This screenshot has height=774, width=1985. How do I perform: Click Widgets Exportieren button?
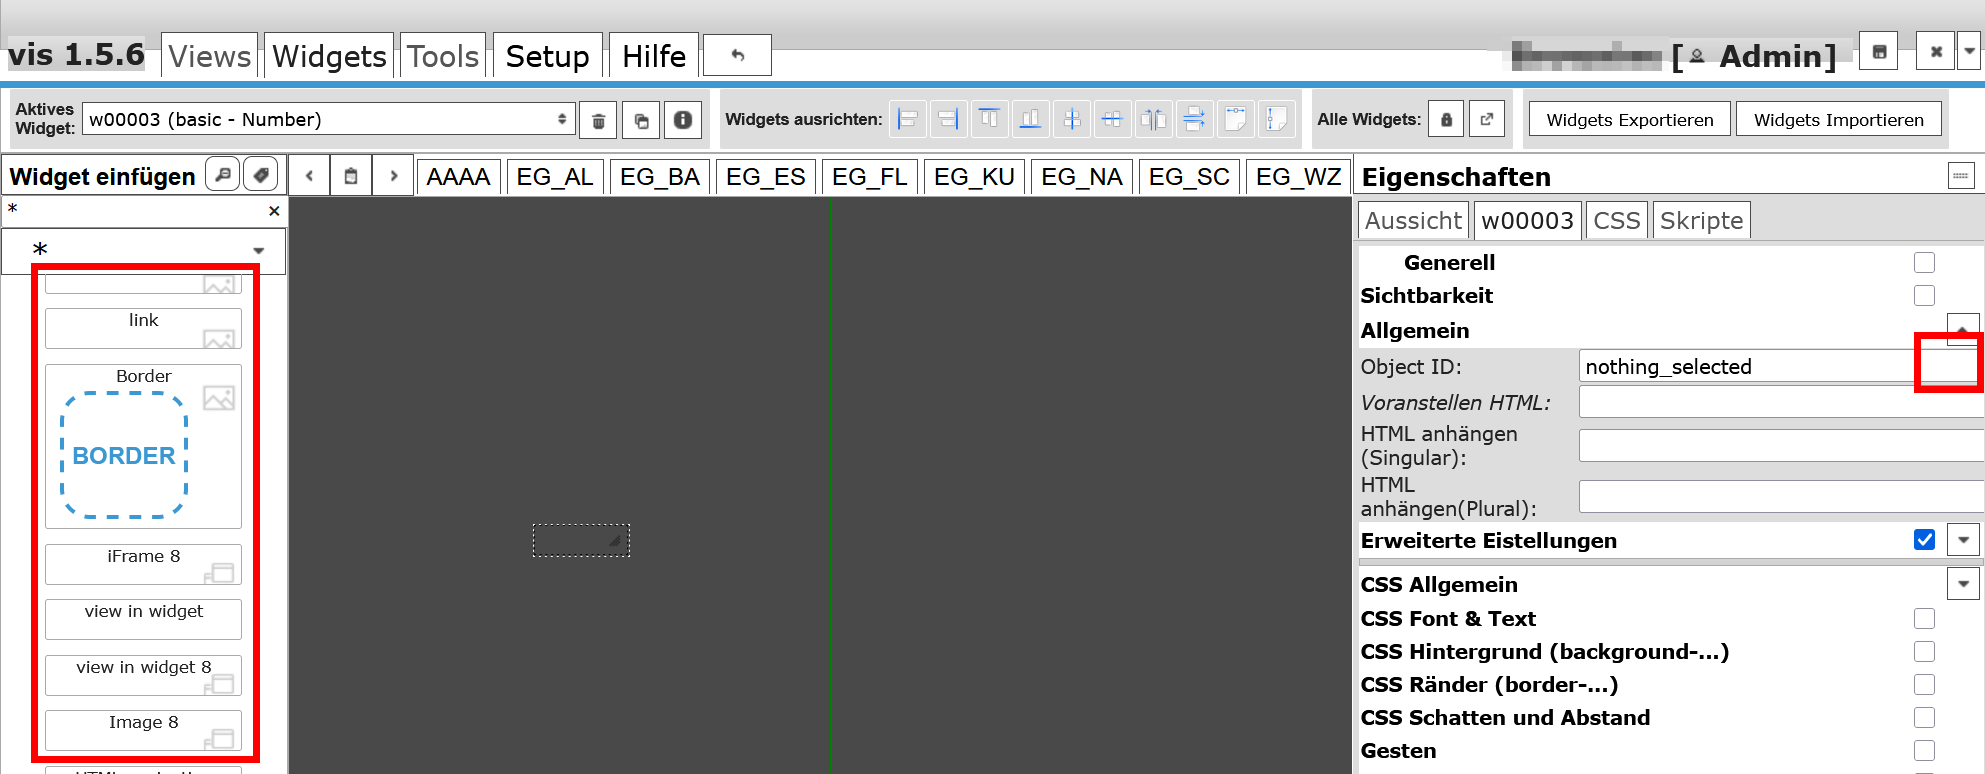1629,120
